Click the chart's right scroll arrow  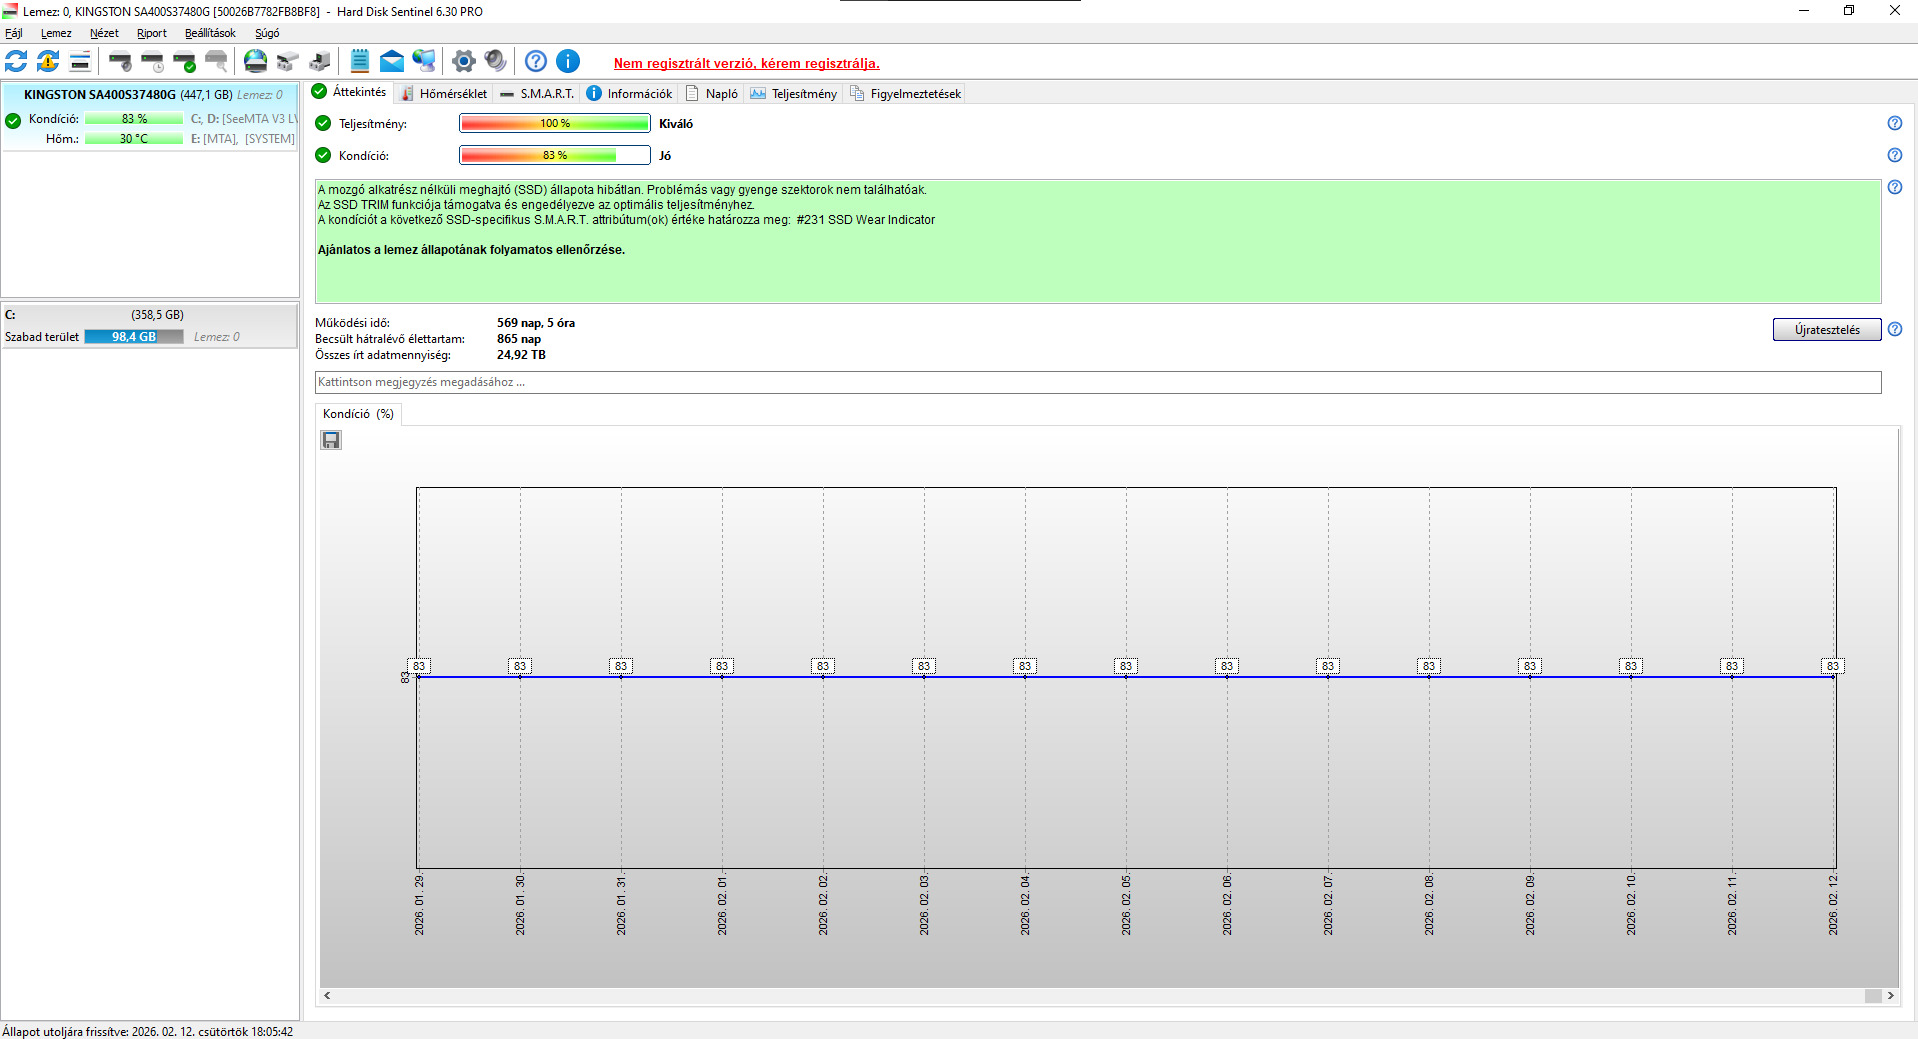coord(1890,996)
